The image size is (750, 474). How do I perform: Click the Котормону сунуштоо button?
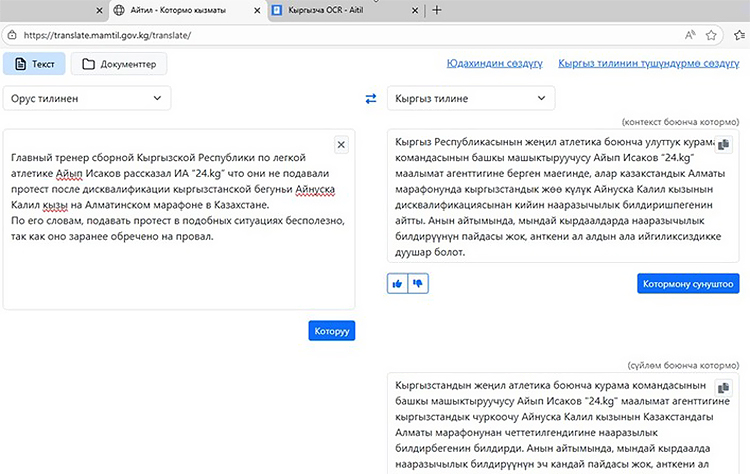pyautogui.click(x=687, y=284)
